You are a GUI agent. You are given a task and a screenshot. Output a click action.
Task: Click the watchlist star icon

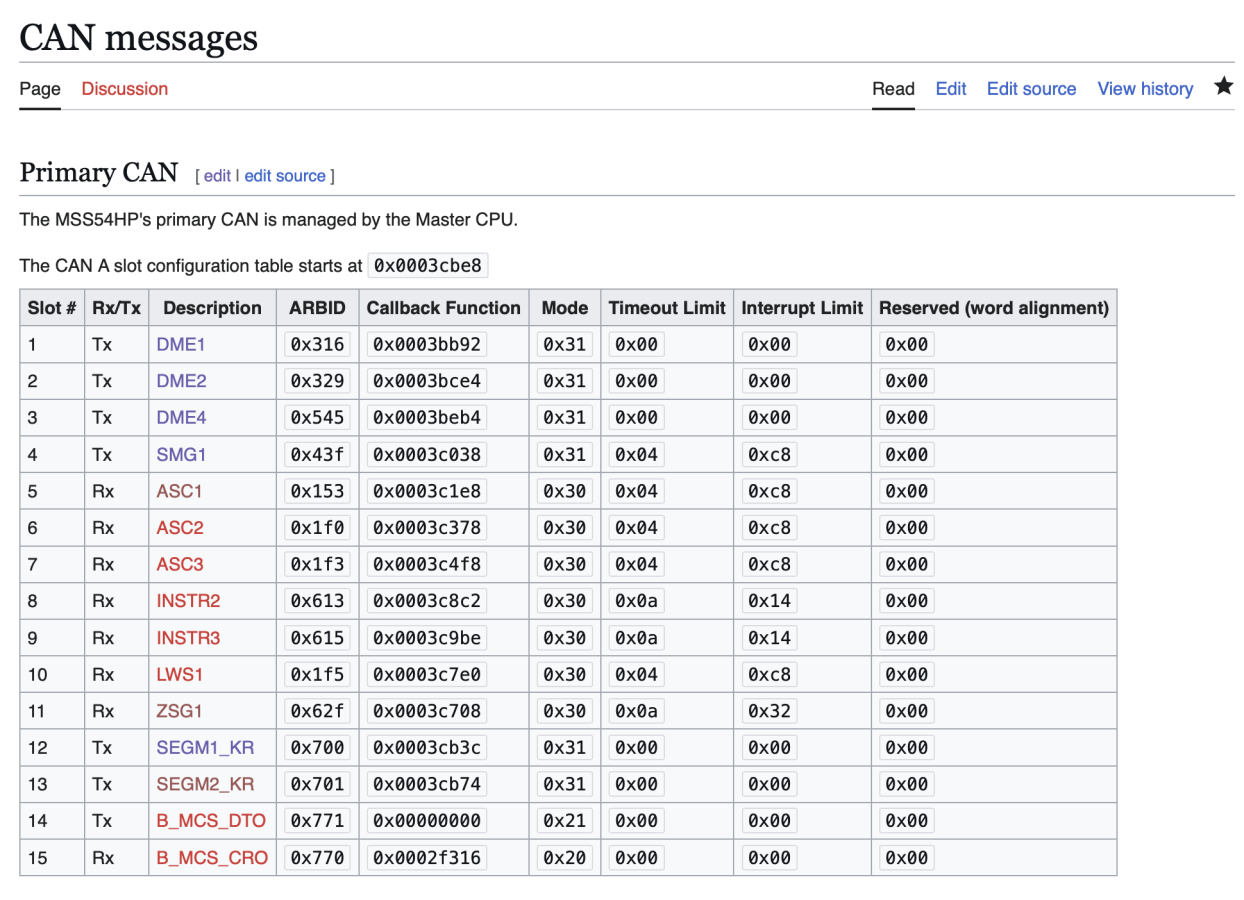click(x=1223, y=87)
